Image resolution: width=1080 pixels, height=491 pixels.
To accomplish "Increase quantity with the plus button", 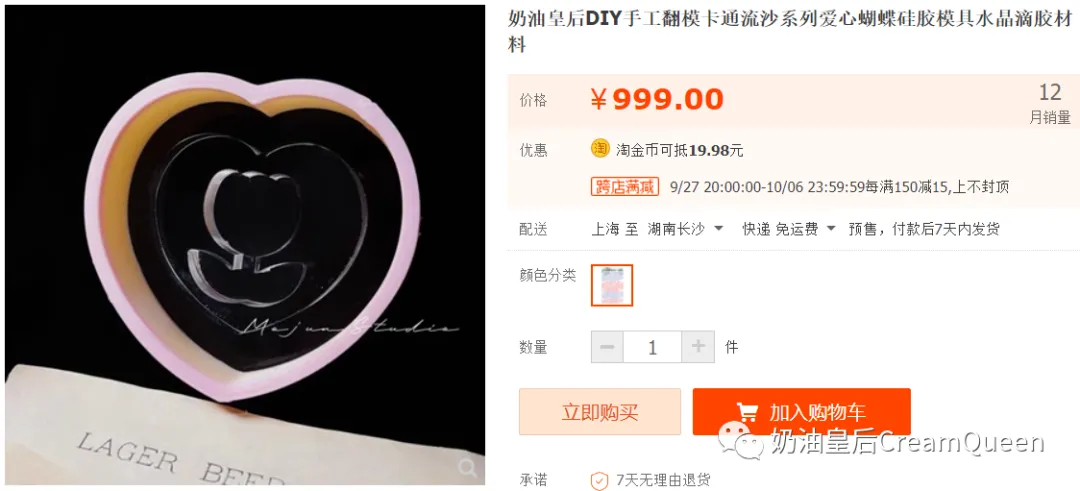I will coord(698,347).
